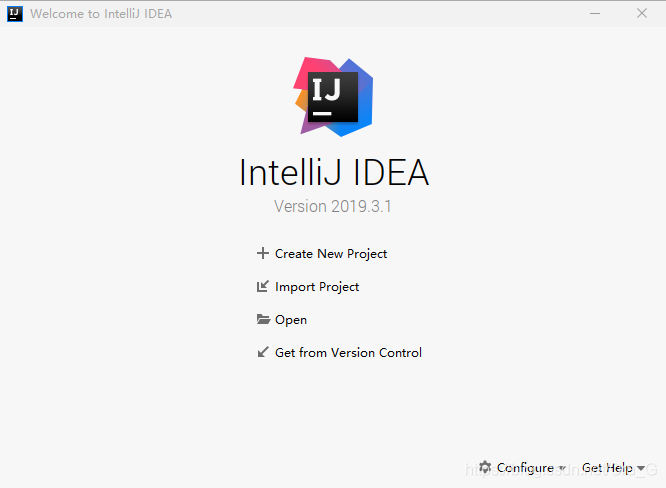Click the IntelliJ IDEA heading text
Screen dimensions: 666x488
click(x=334, y=173)
